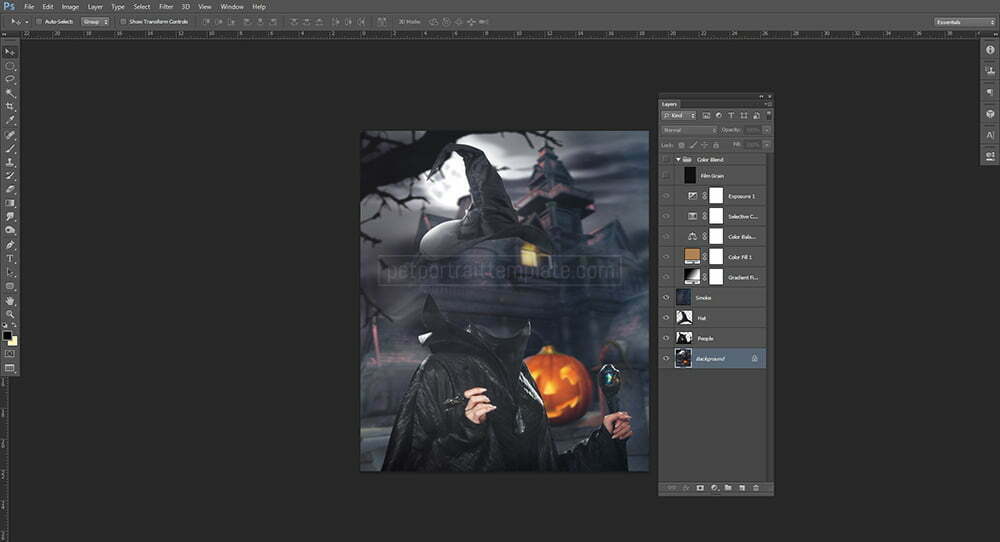This screenshot has height=542, width=1000.
Task: Open the Image menu
Action: (x=70, y=6)
